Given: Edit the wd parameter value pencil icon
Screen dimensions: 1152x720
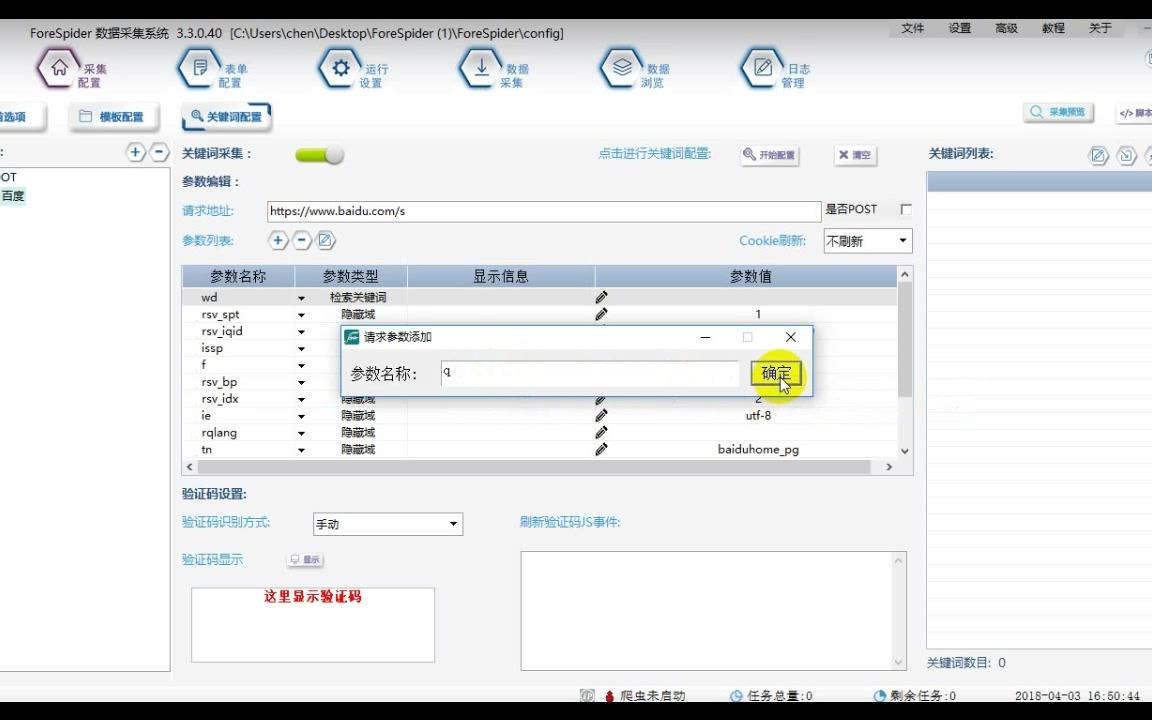Looking at the screenshot, I should tap(601, 297).
